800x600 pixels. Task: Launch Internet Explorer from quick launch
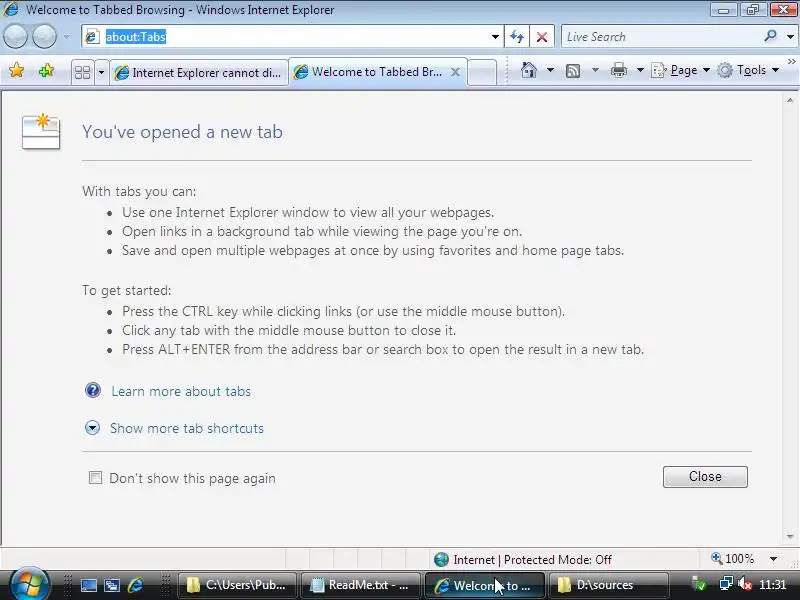click(135, 585)
